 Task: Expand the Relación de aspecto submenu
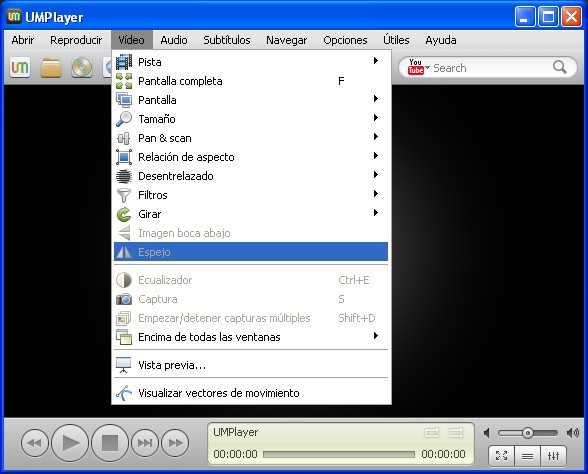(x=251, y=157)
